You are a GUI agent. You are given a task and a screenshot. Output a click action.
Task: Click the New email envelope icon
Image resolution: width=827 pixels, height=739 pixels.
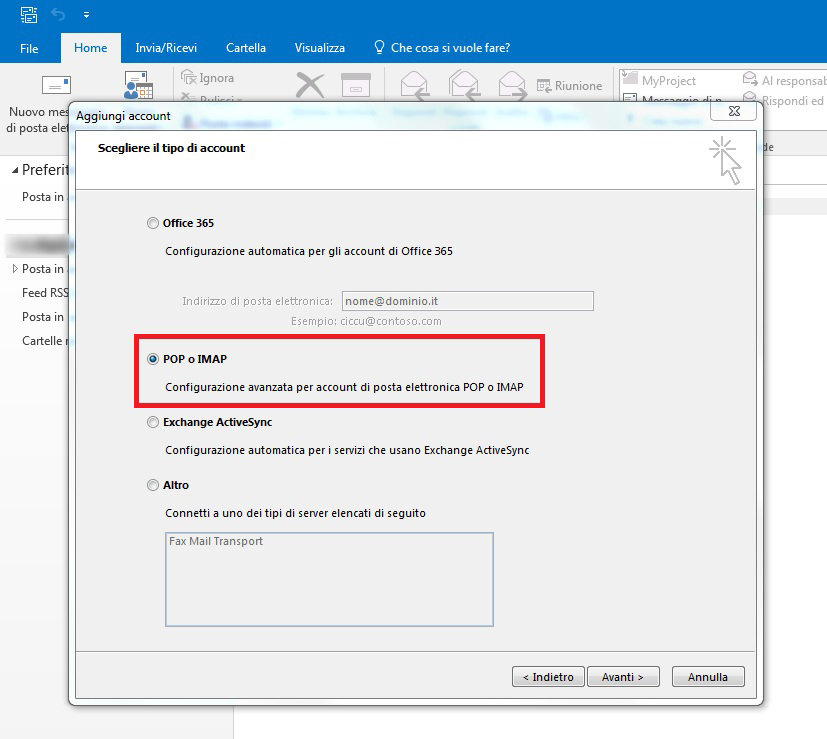tap(55, 85)
